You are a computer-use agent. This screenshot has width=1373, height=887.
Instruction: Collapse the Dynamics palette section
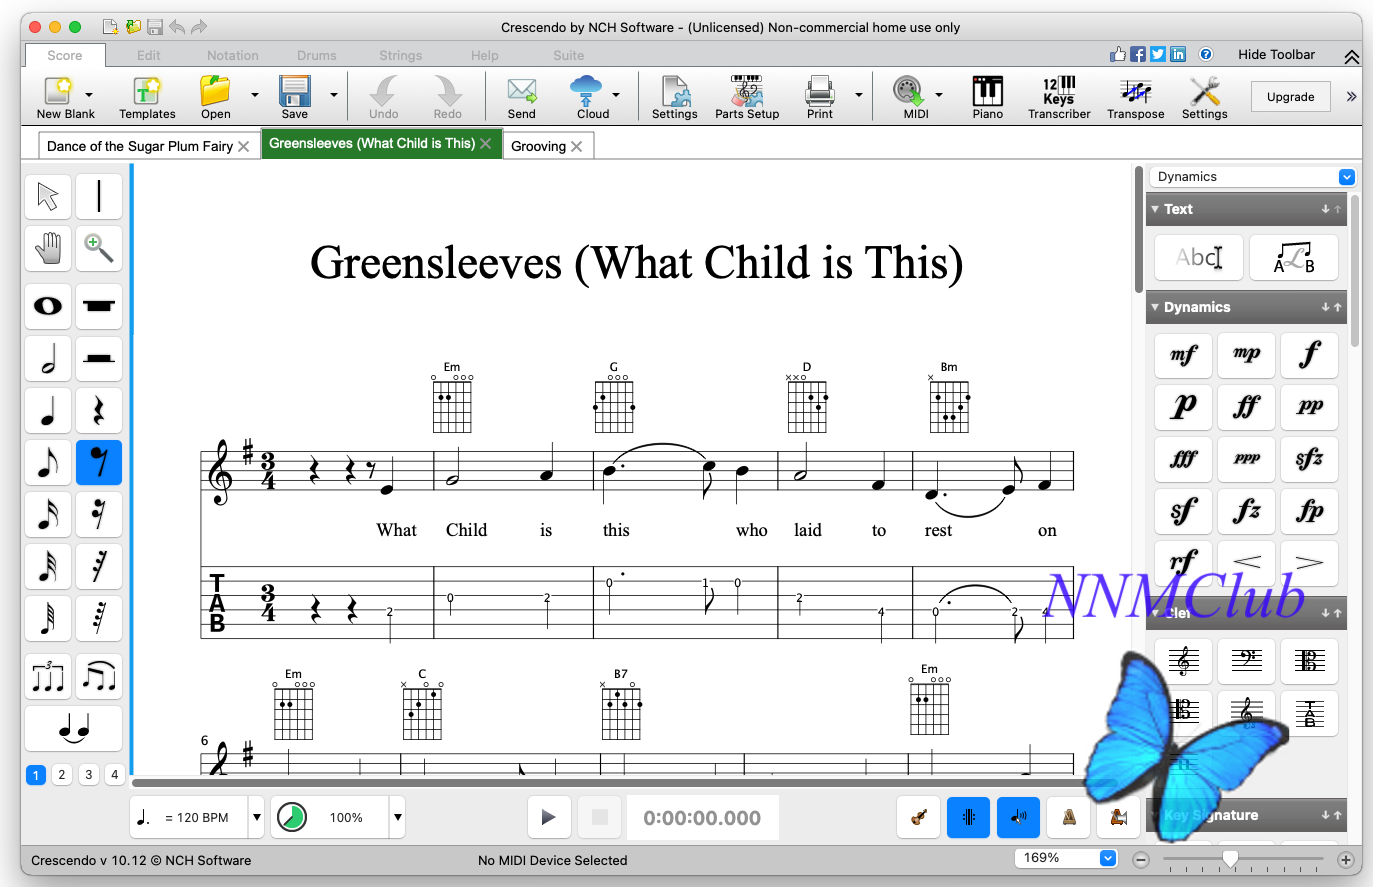[1155, 307]
